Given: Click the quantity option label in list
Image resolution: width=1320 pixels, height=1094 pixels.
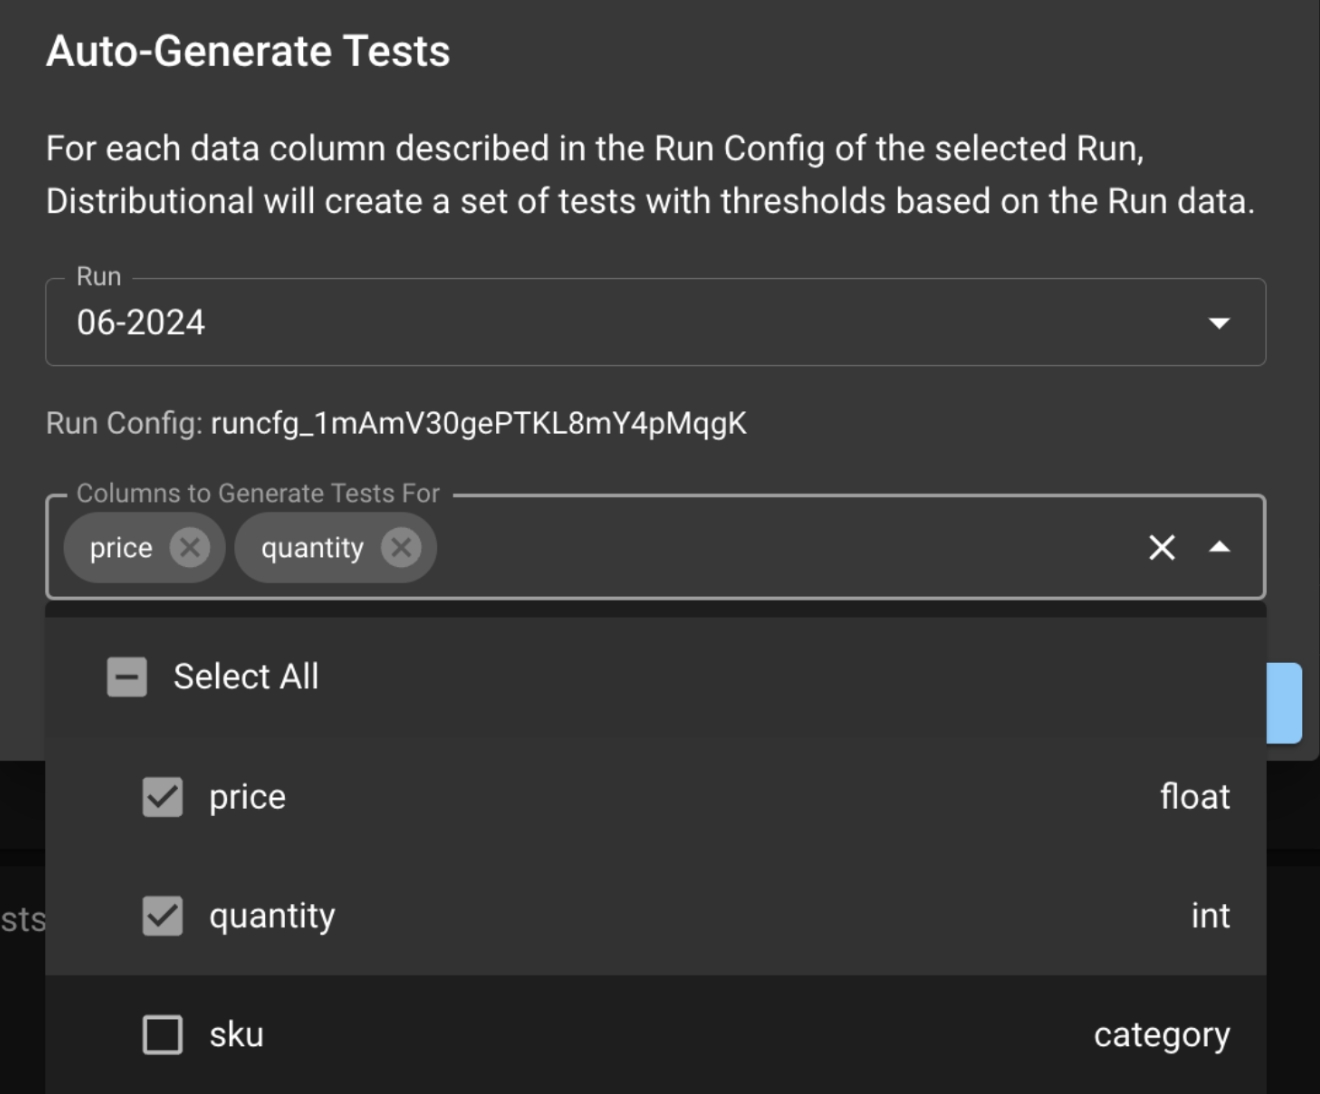Looking at the screenshot, I should [272, 916].
